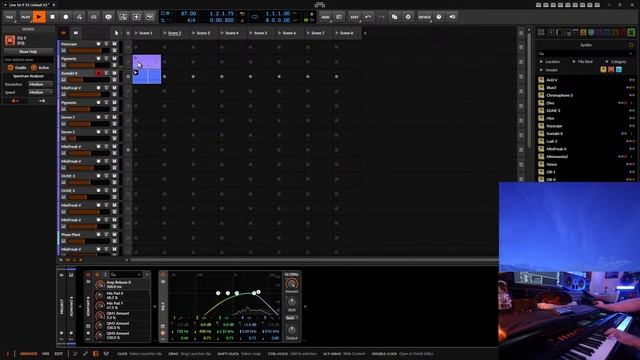Launch Scene 1
Image resolution: width=640 pixels, height=360 pixels.
click(x=136, y=33)
